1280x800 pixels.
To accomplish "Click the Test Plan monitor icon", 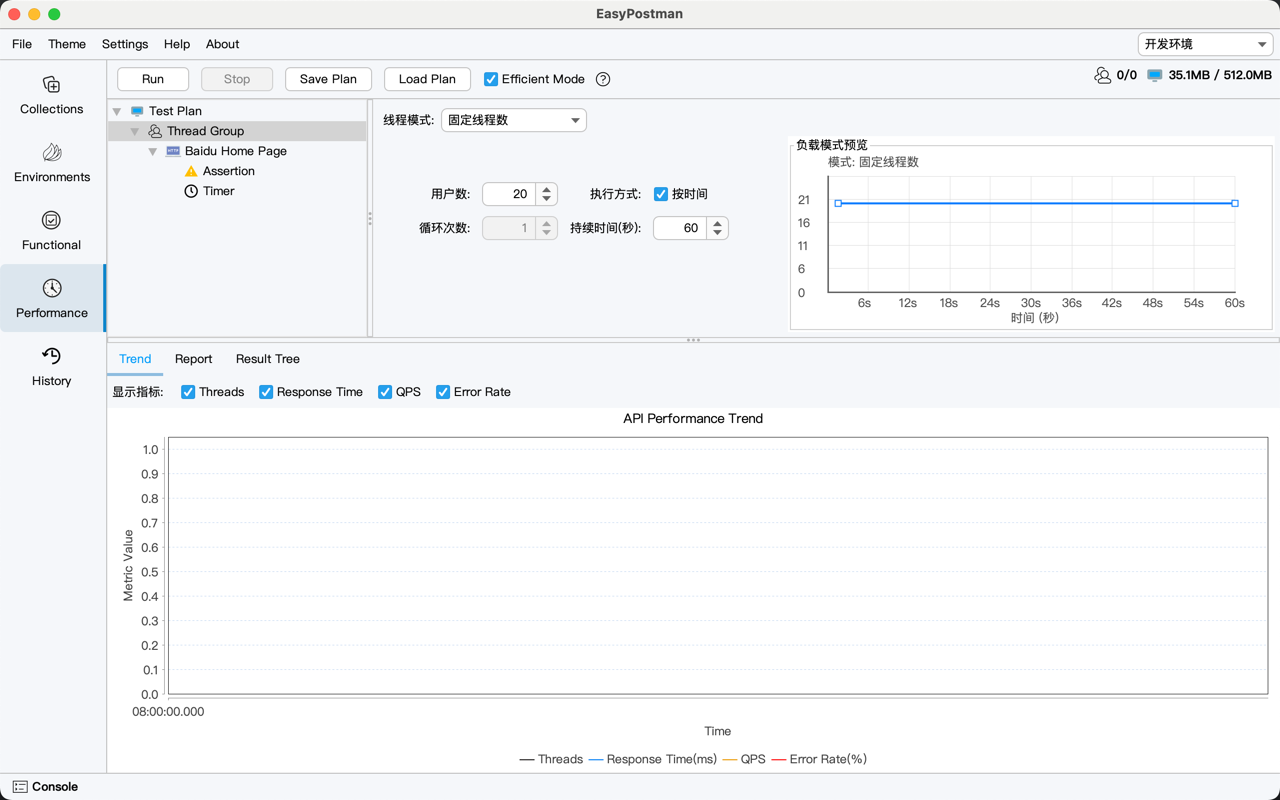I will point(138,111).
